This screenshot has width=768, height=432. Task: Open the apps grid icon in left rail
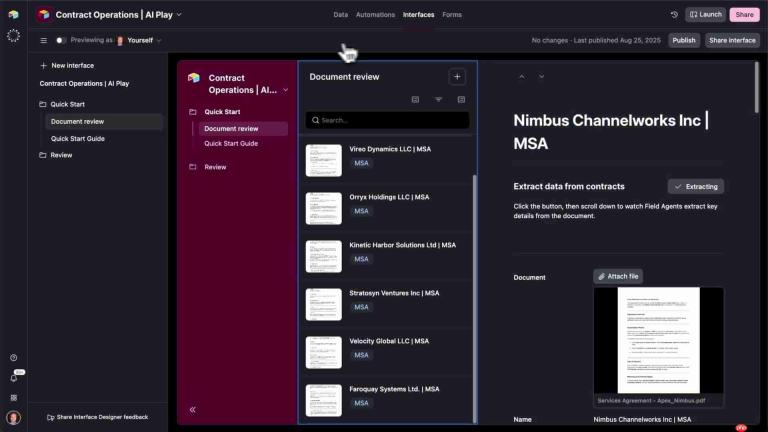pos(14,398)
